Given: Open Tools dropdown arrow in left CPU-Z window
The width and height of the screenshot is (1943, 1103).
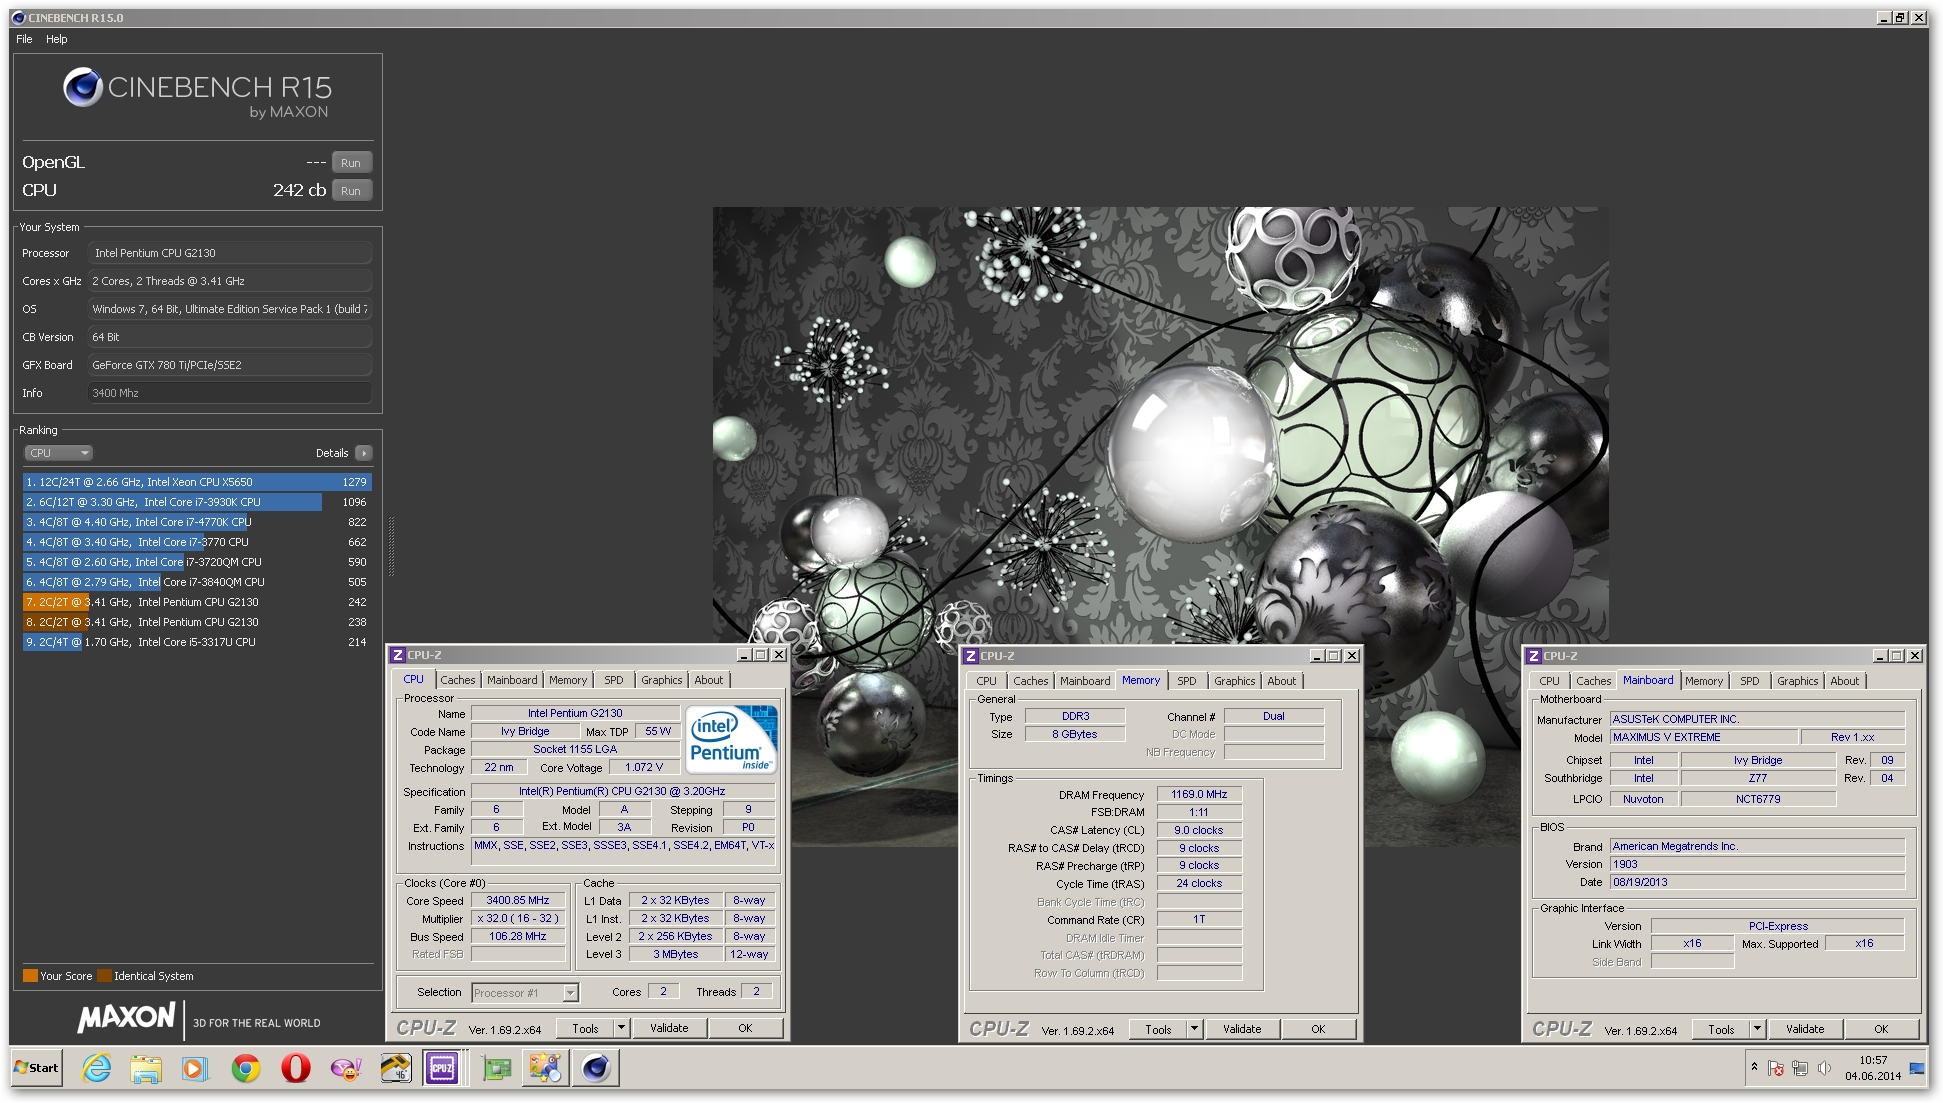Looking at the screenshot, I should coord(621,1028).
